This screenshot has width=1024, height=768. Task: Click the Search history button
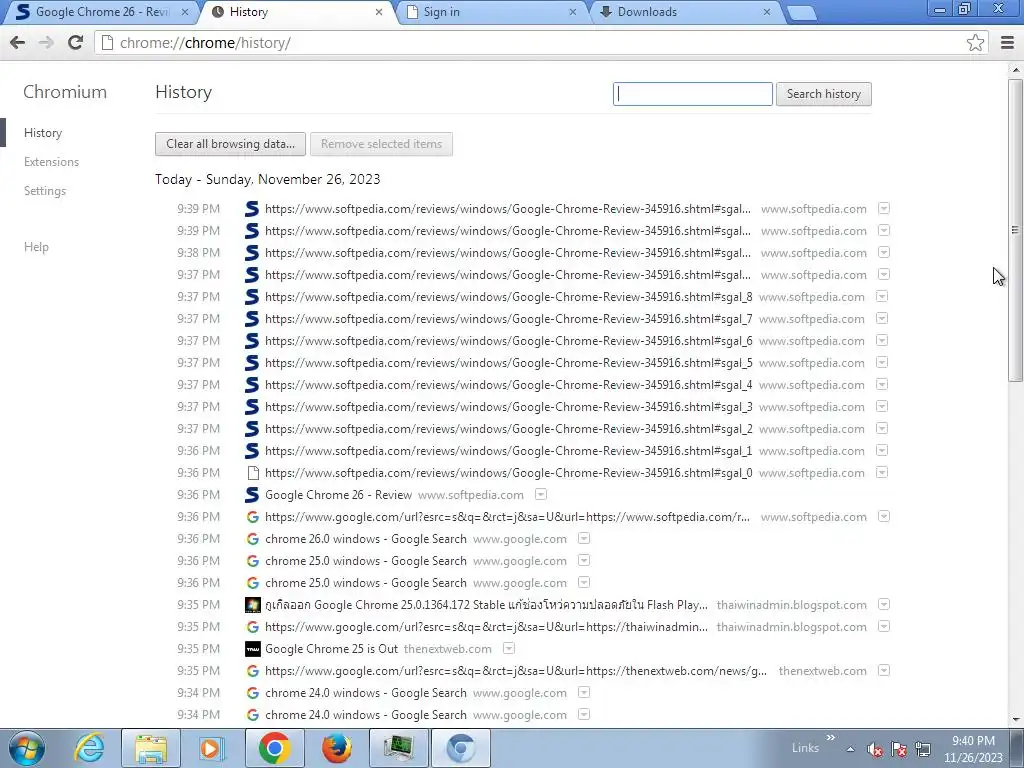[x=824, y=93]
